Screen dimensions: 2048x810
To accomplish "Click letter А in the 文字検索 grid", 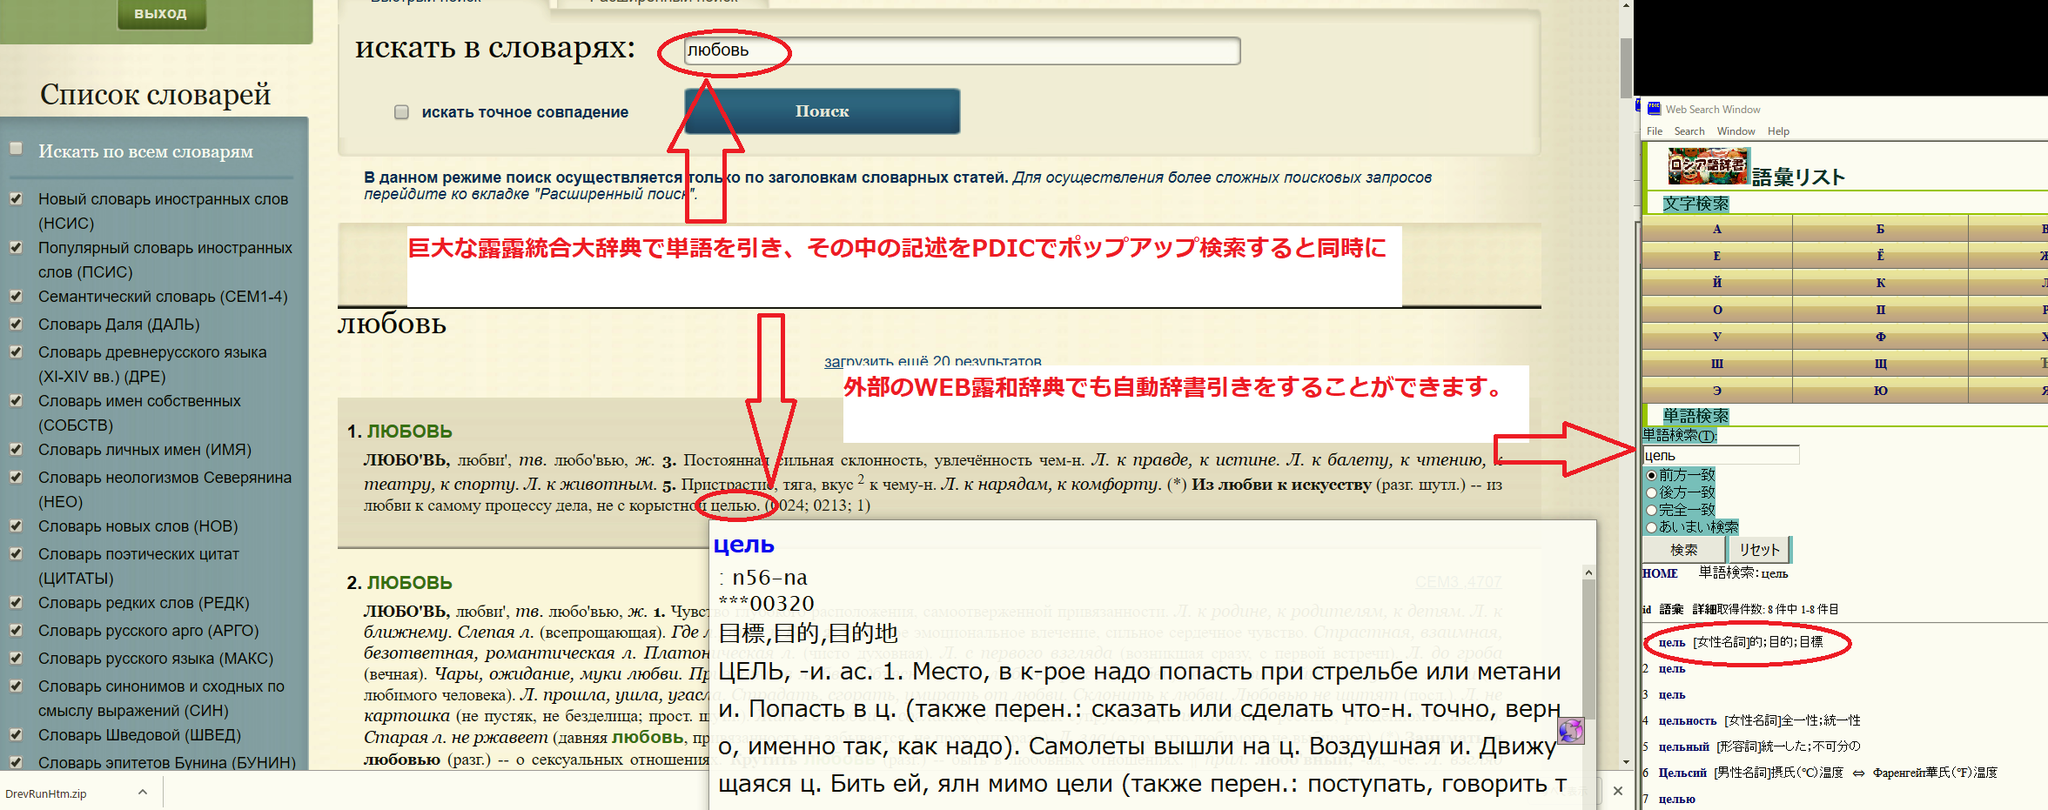I will 1717,229.
